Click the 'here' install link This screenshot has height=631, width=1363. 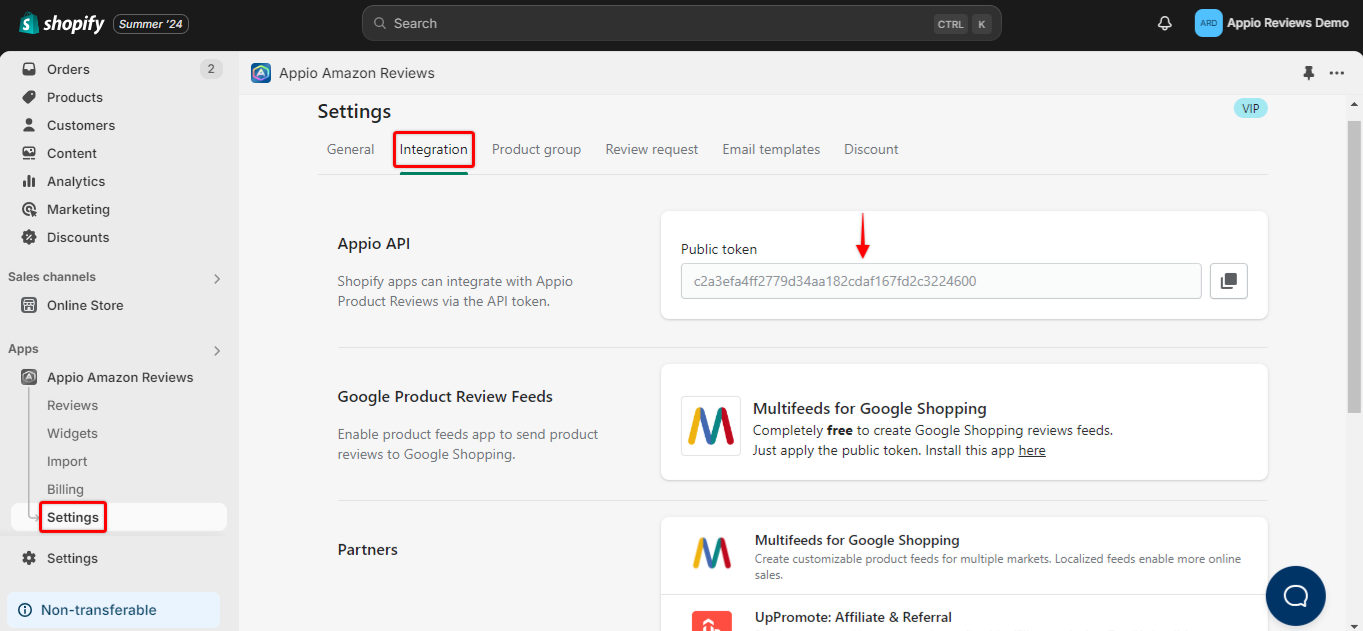1032,451
